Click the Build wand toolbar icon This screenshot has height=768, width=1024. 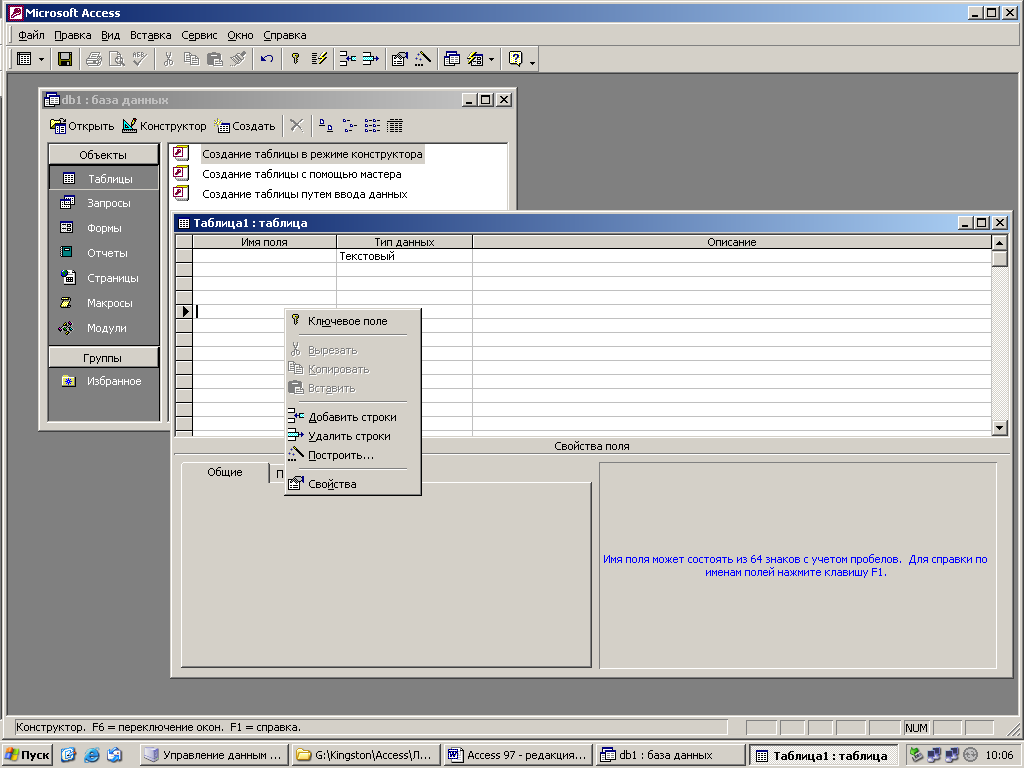pos(423,59)
